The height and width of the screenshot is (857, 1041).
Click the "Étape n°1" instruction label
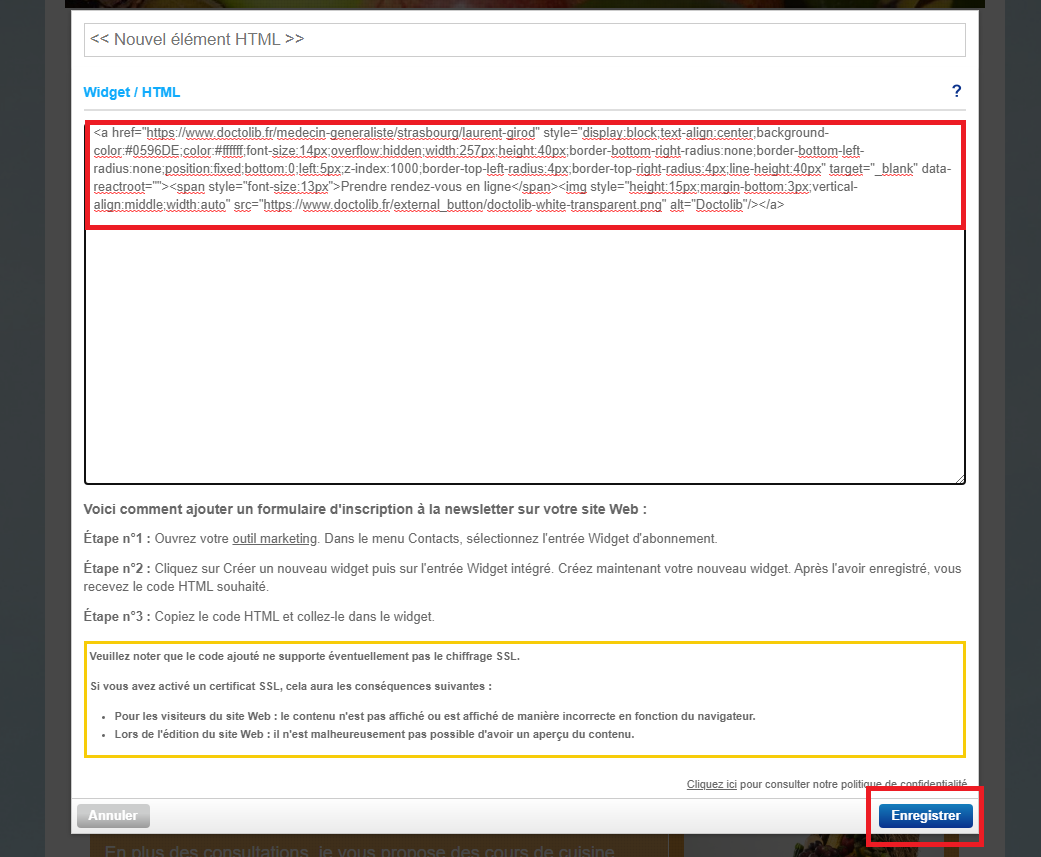[x=117, y=538]
